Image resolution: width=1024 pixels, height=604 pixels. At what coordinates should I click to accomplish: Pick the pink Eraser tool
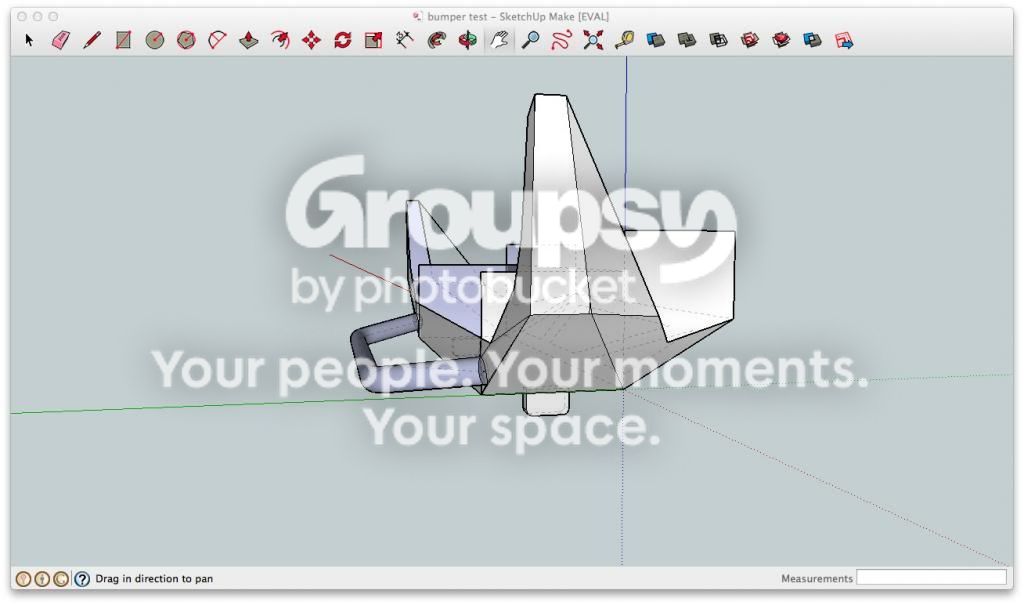coord(60,40)
